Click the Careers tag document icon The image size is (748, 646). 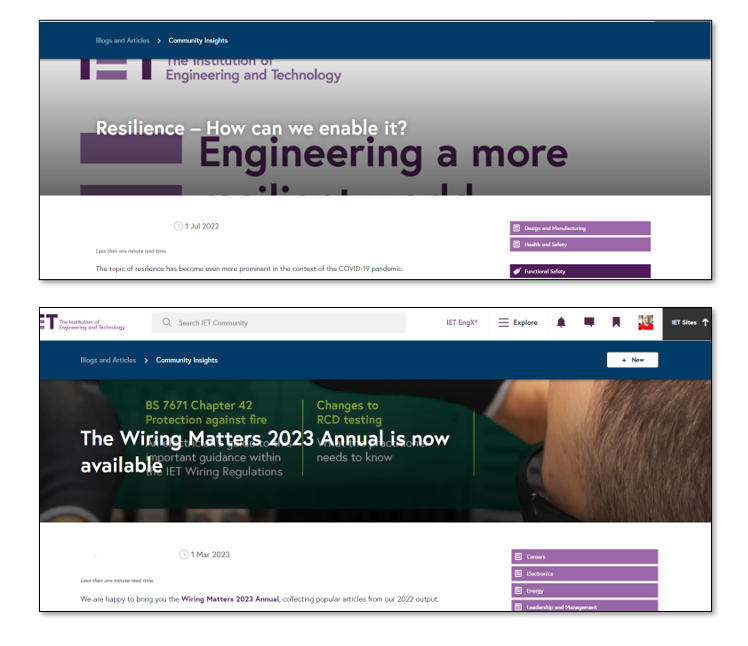(519, 556)
